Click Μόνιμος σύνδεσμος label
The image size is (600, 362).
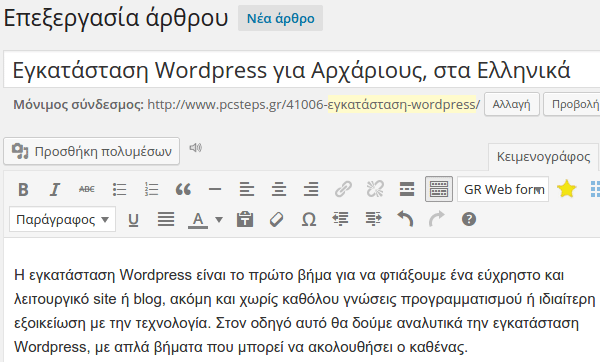[x=79, y=104]
